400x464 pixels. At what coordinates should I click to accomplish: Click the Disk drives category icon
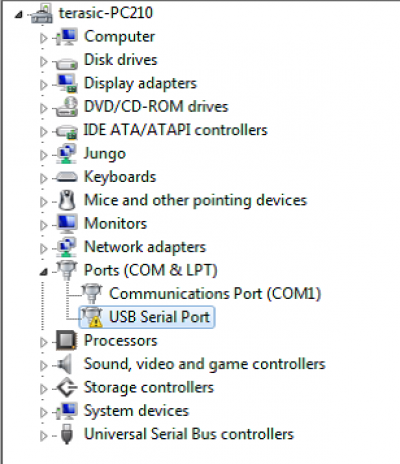[x=67, y=62]
